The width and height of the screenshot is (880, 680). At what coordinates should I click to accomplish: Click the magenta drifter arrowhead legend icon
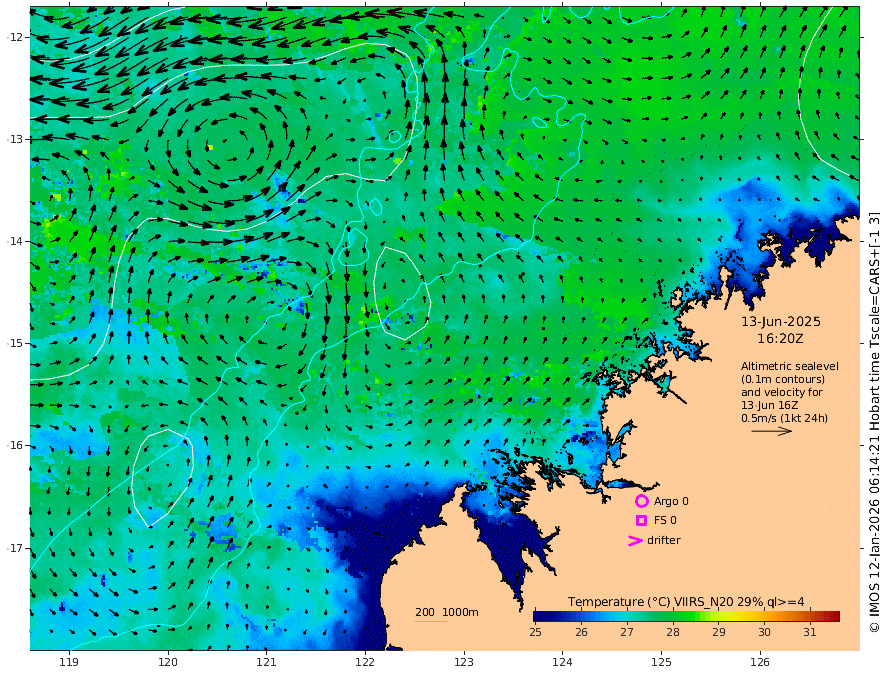[635, 541]
